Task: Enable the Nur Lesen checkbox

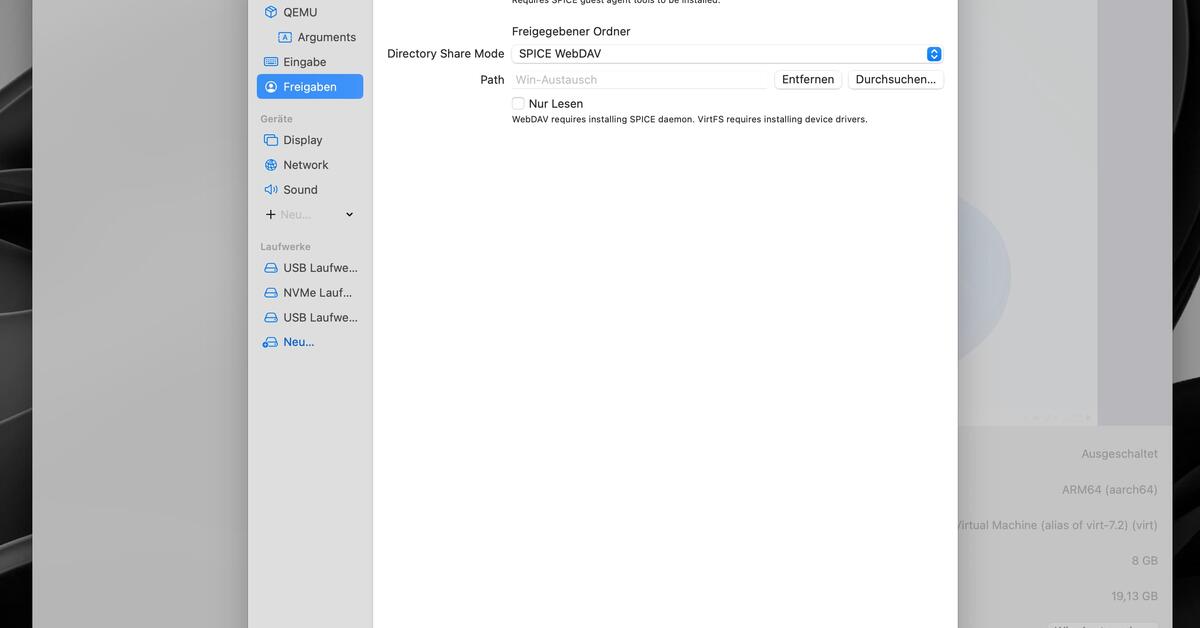Action: (518, 103)
